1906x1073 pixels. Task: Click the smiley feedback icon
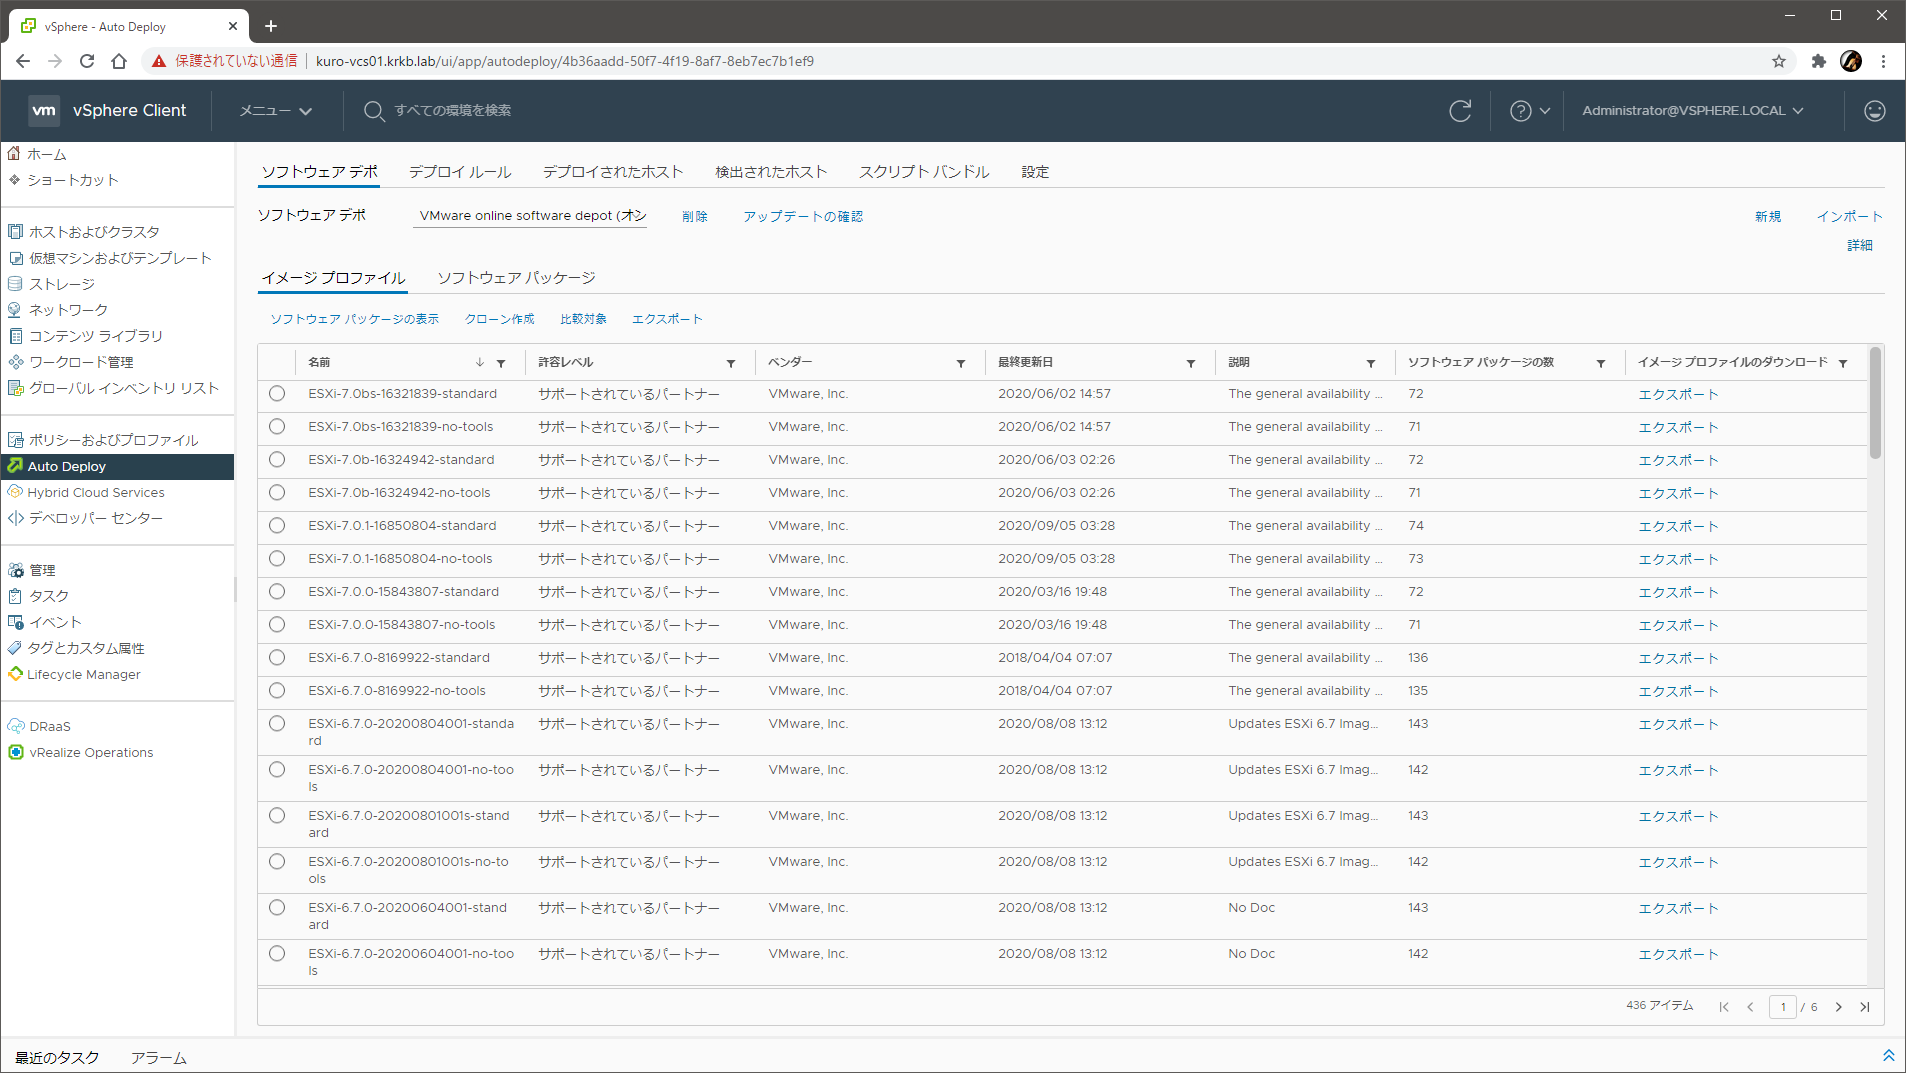[x=1874, y=111]
